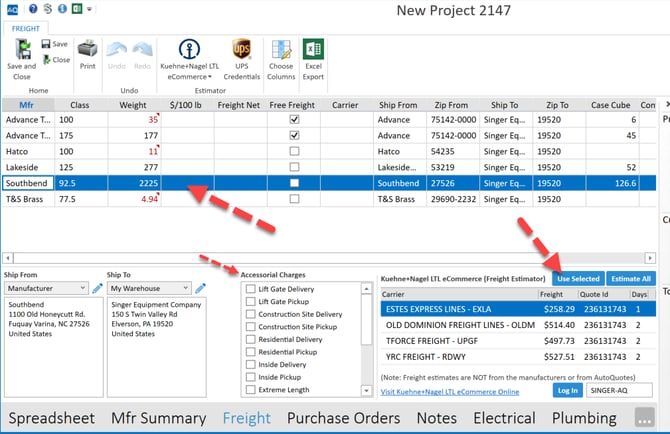Toggle Free Freight for Advance class 100 row

click(x=294, y=119)
